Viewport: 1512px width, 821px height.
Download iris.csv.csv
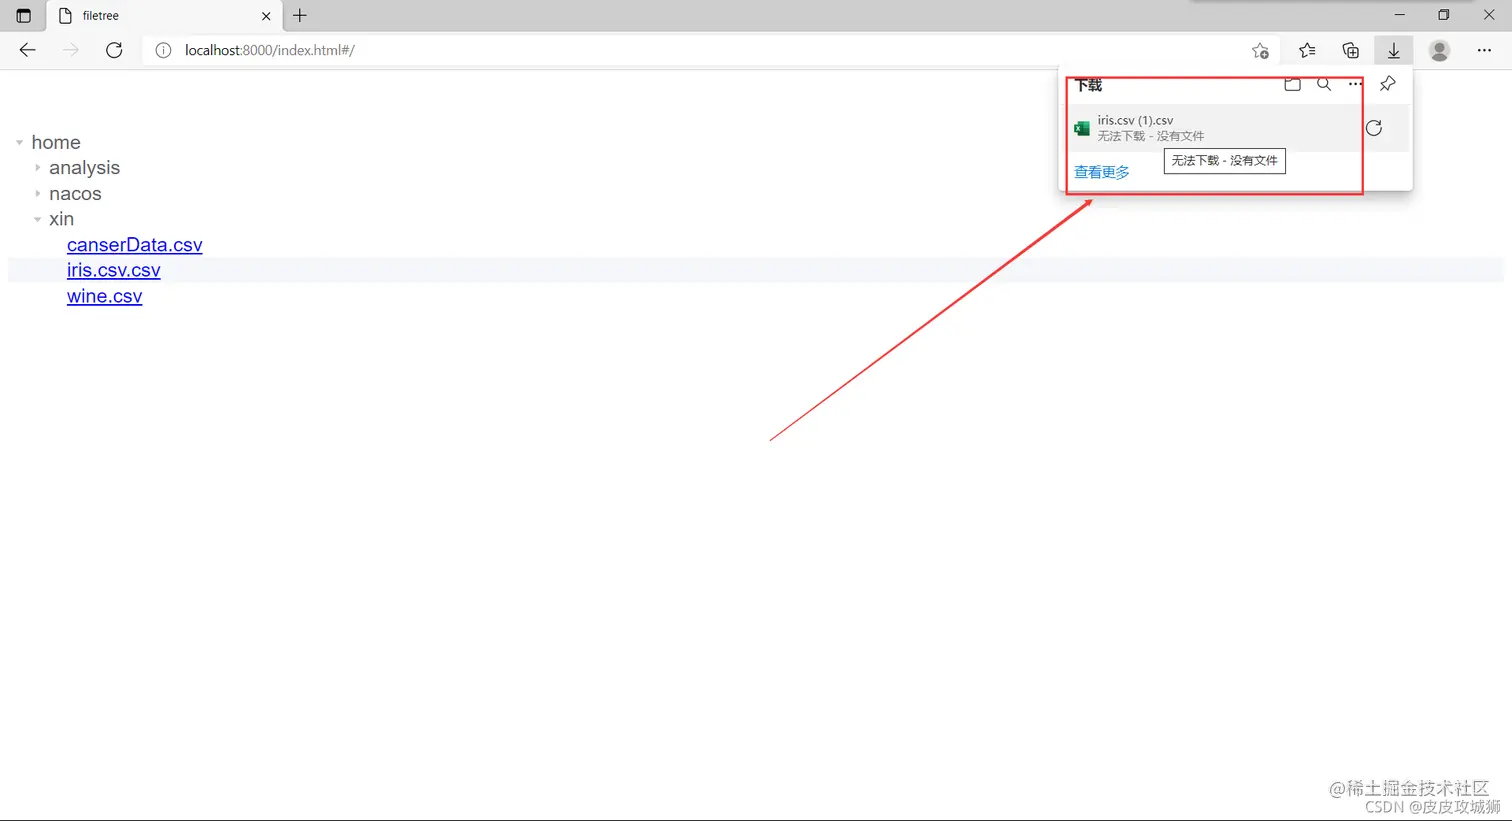[x=114, y=270]
